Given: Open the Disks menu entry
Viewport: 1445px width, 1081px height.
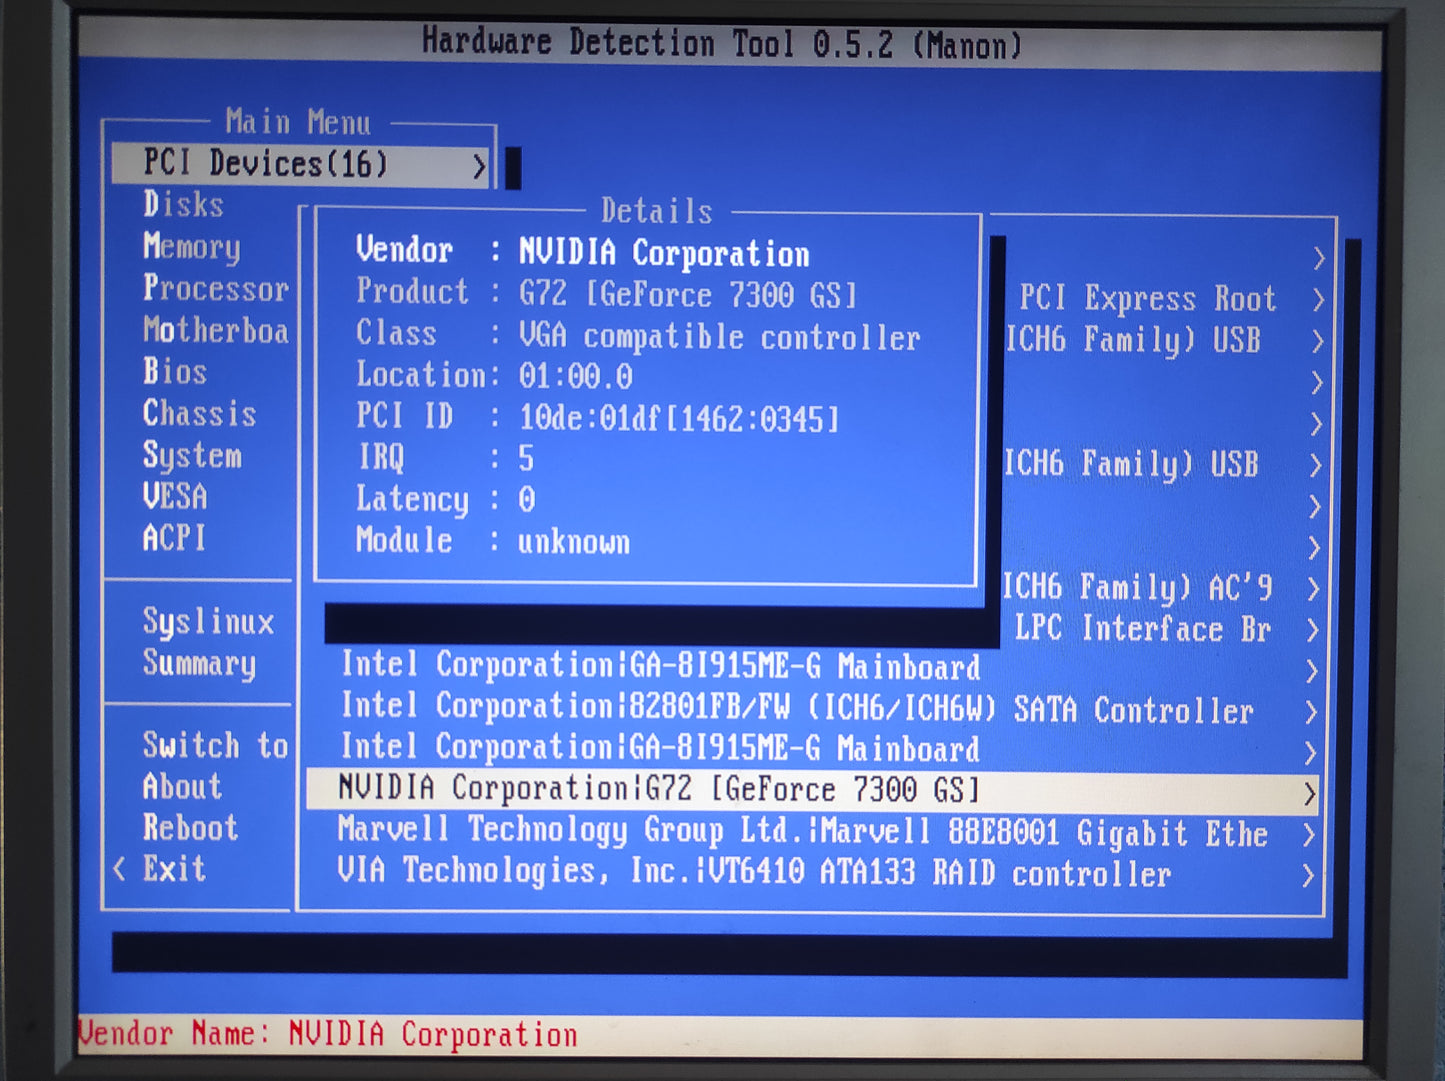Looking at the screenshot, I should pyautogui.click(x=183, y=205).
